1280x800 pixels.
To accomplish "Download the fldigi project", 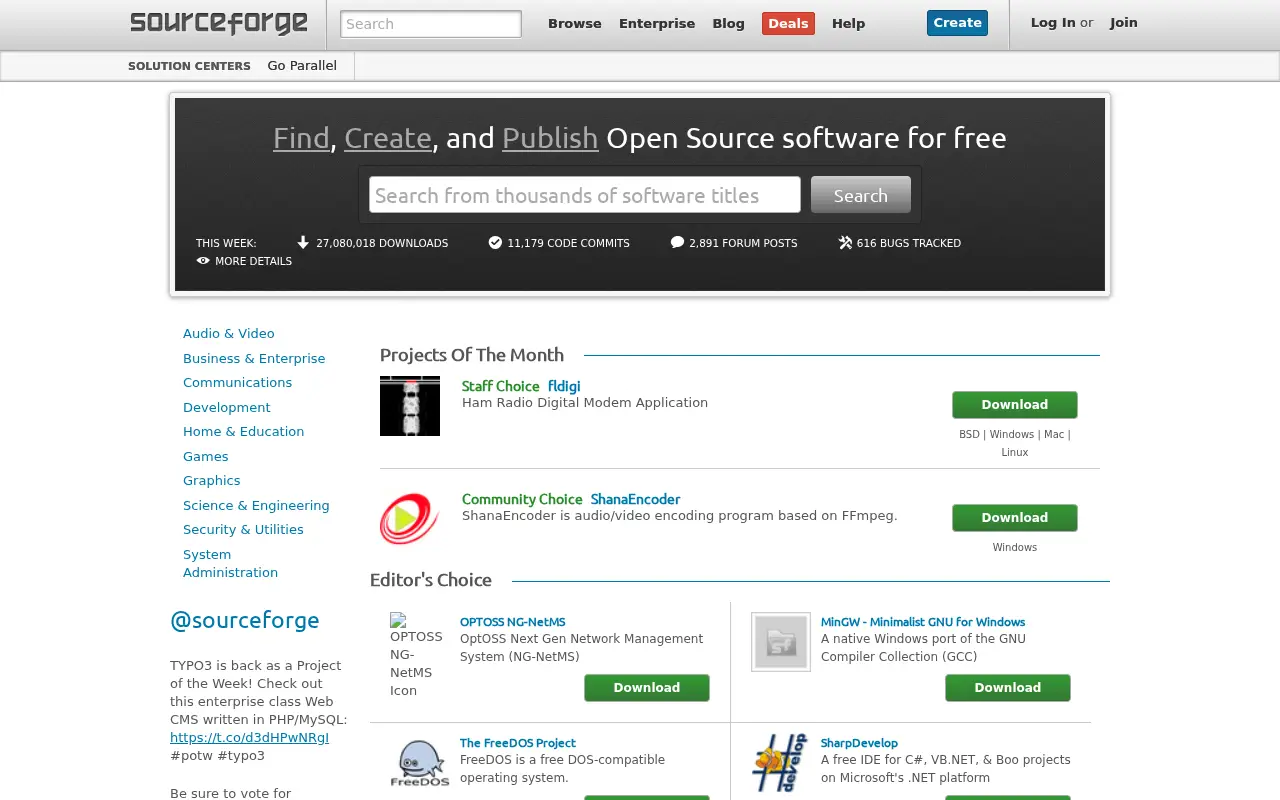I will point(1015,405).
